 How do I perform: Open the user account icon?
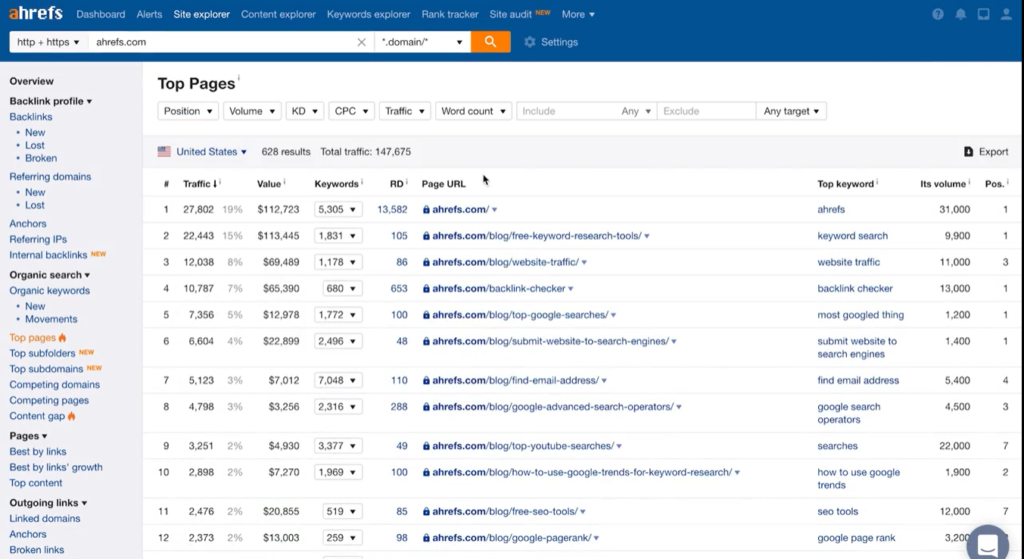[1006, 14]
